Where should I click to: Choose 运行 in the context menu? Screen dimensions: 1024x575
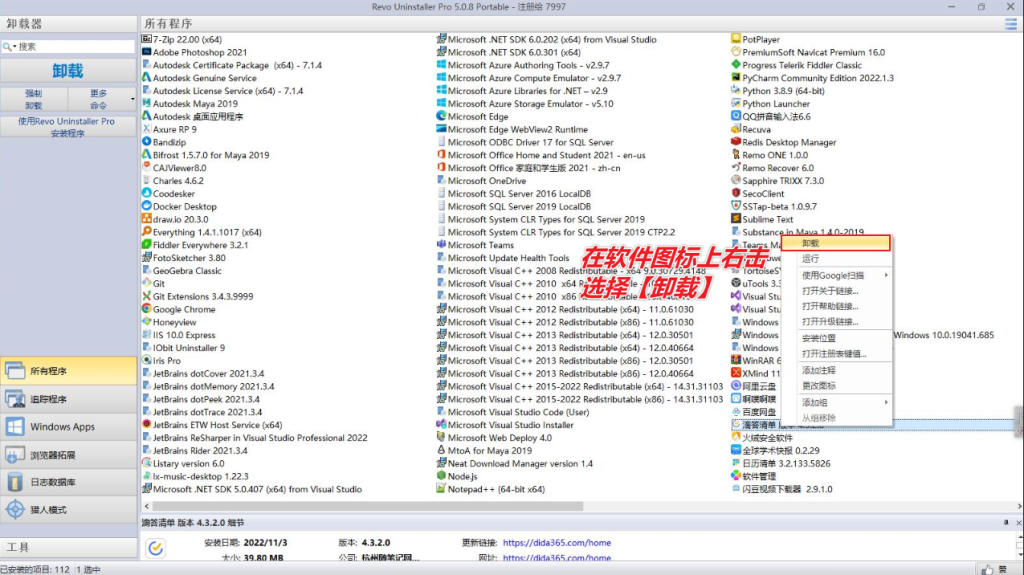837,259
